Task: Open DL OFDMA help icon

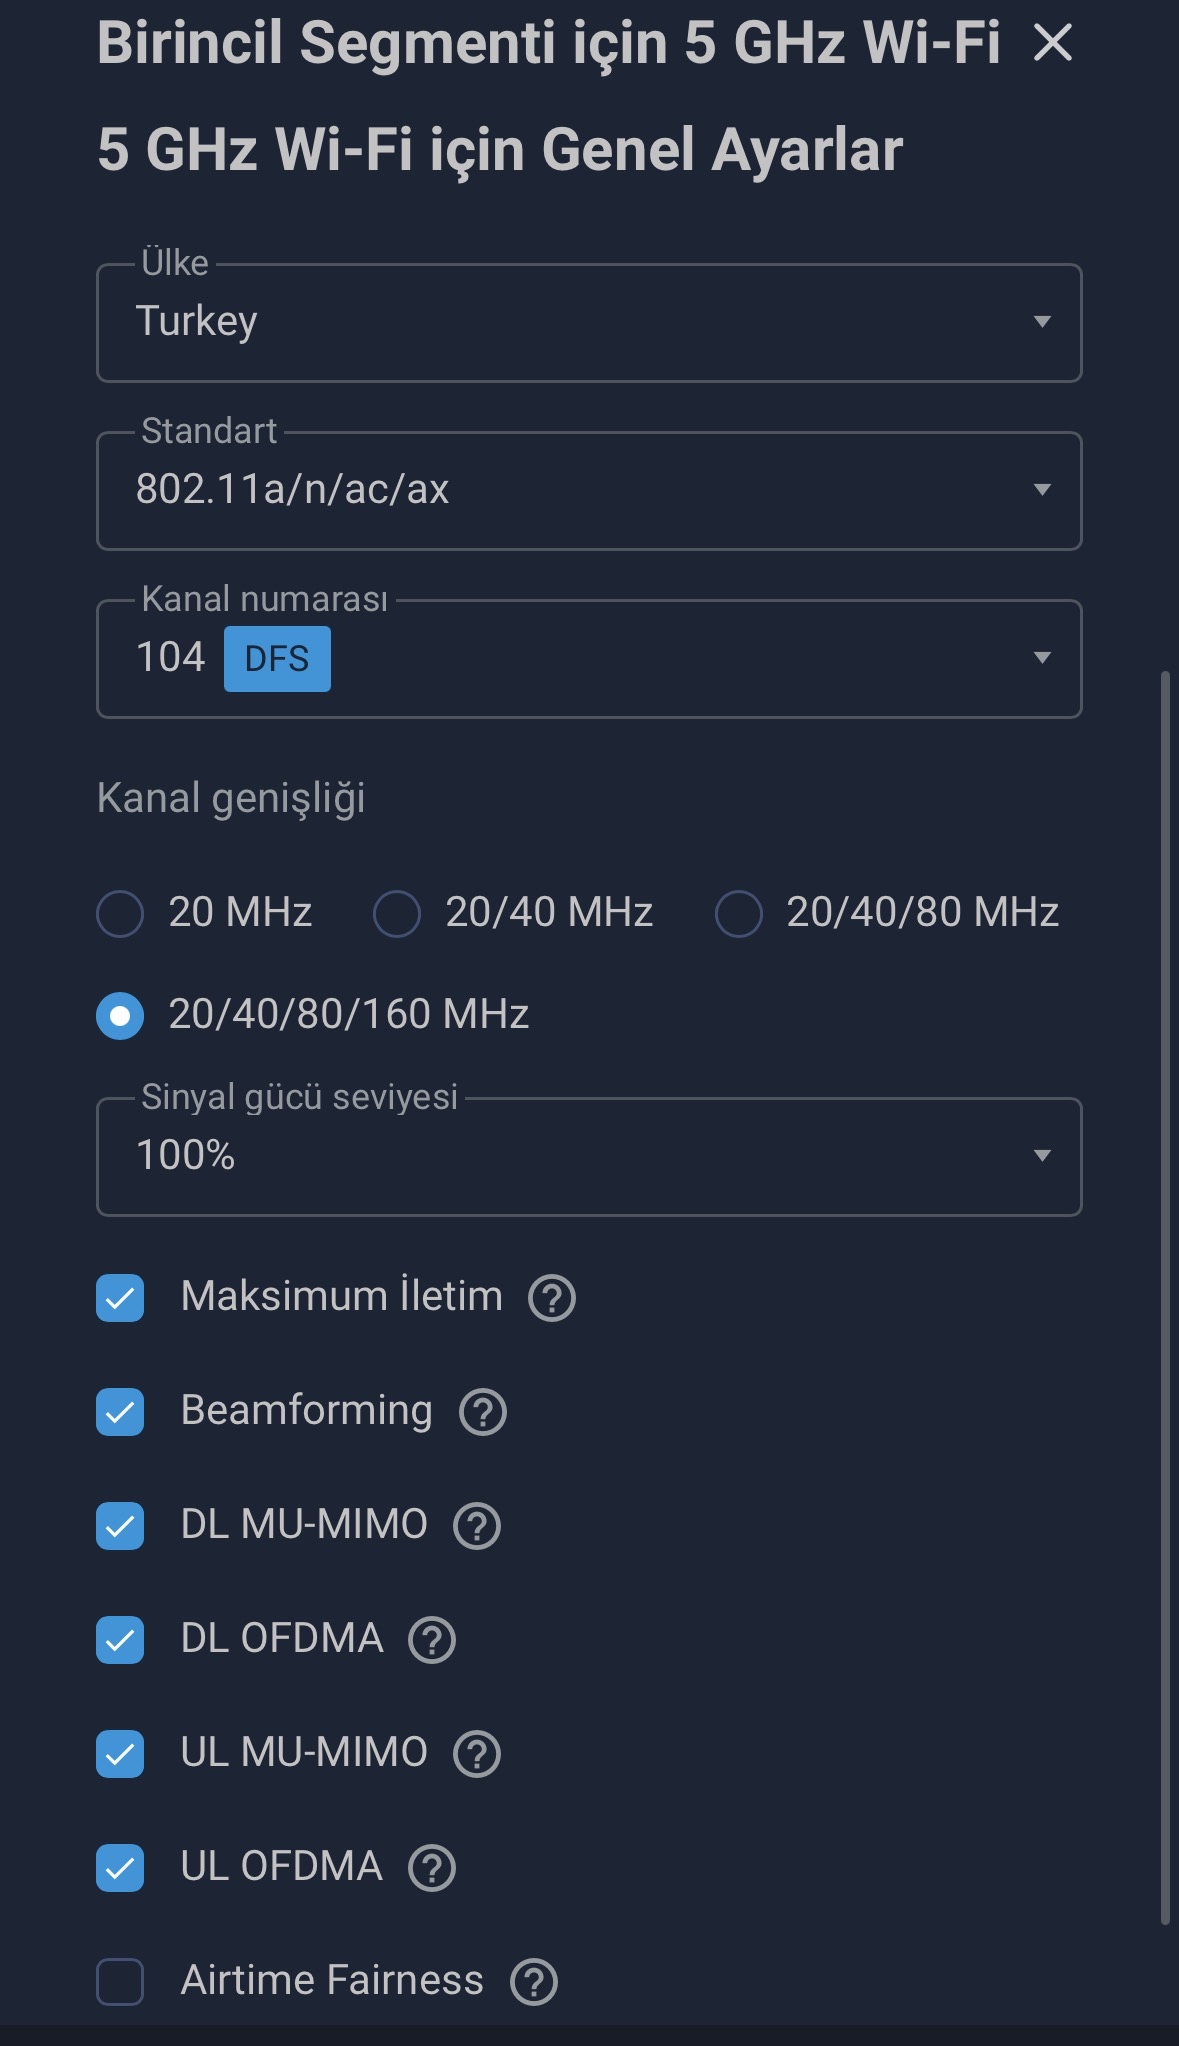Action: [x=432, y=1640]
